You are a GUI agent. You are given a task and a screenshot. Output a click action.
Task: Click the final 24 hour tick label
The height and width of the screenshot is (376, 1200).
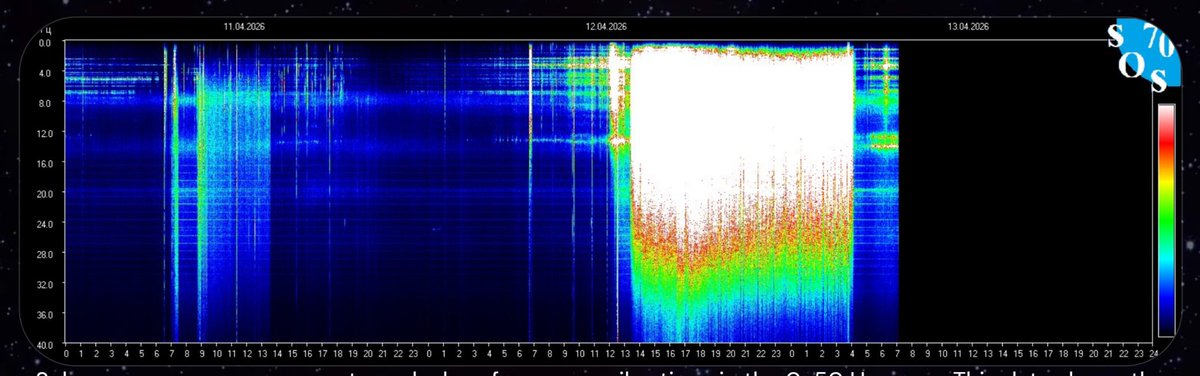[x=1153, y=353]
